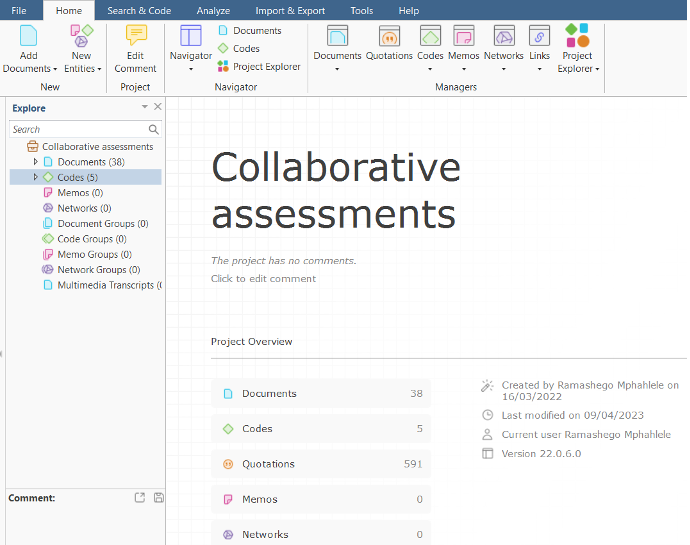Screen dimensions: 690x545
Task: Open the Quotations manager
Action: point(389,38)
